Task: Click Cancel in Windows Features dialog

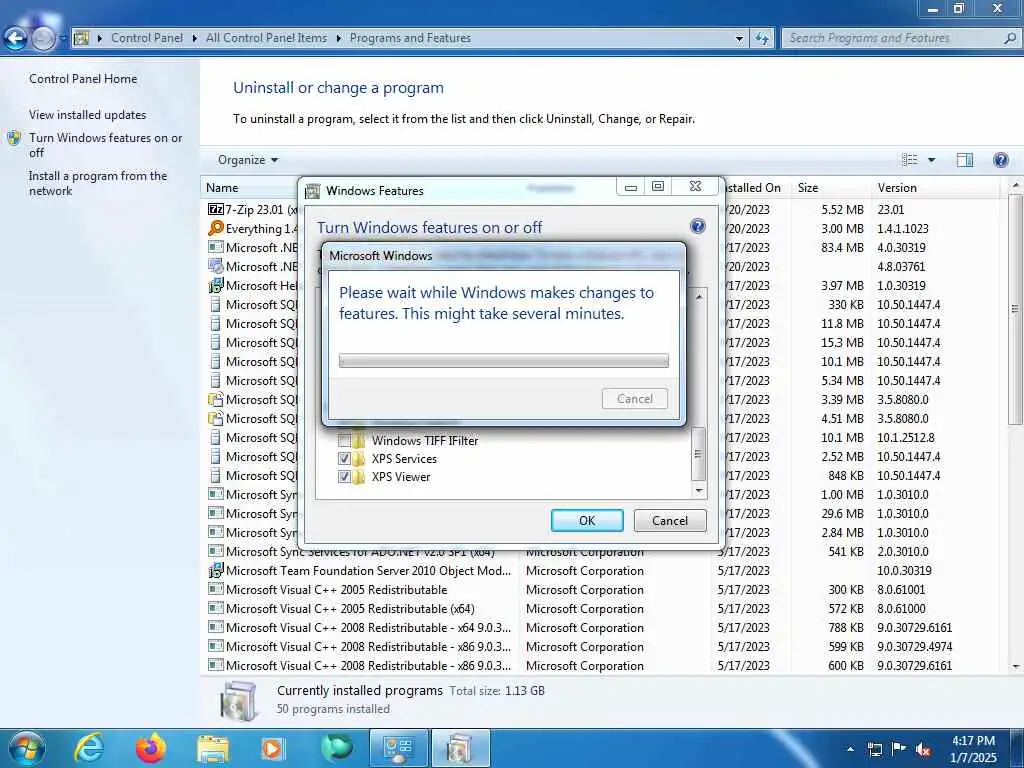Action: (x=670, y=520)
